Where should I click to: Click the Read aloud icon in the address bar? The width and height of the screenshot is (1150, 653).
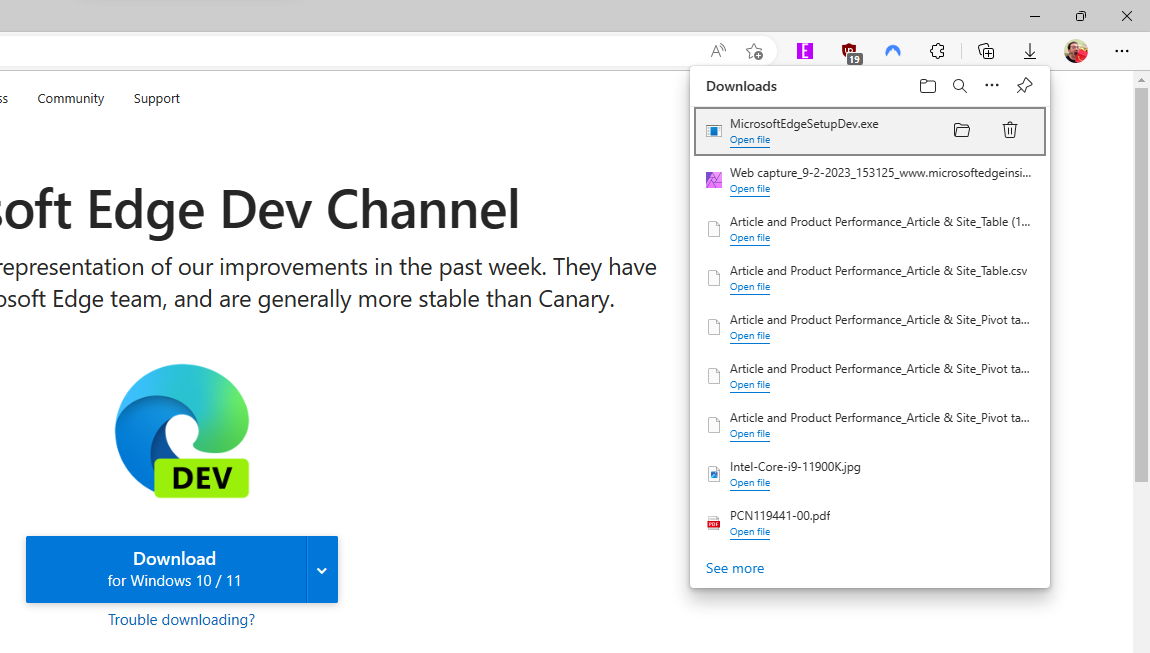point(718,51)
